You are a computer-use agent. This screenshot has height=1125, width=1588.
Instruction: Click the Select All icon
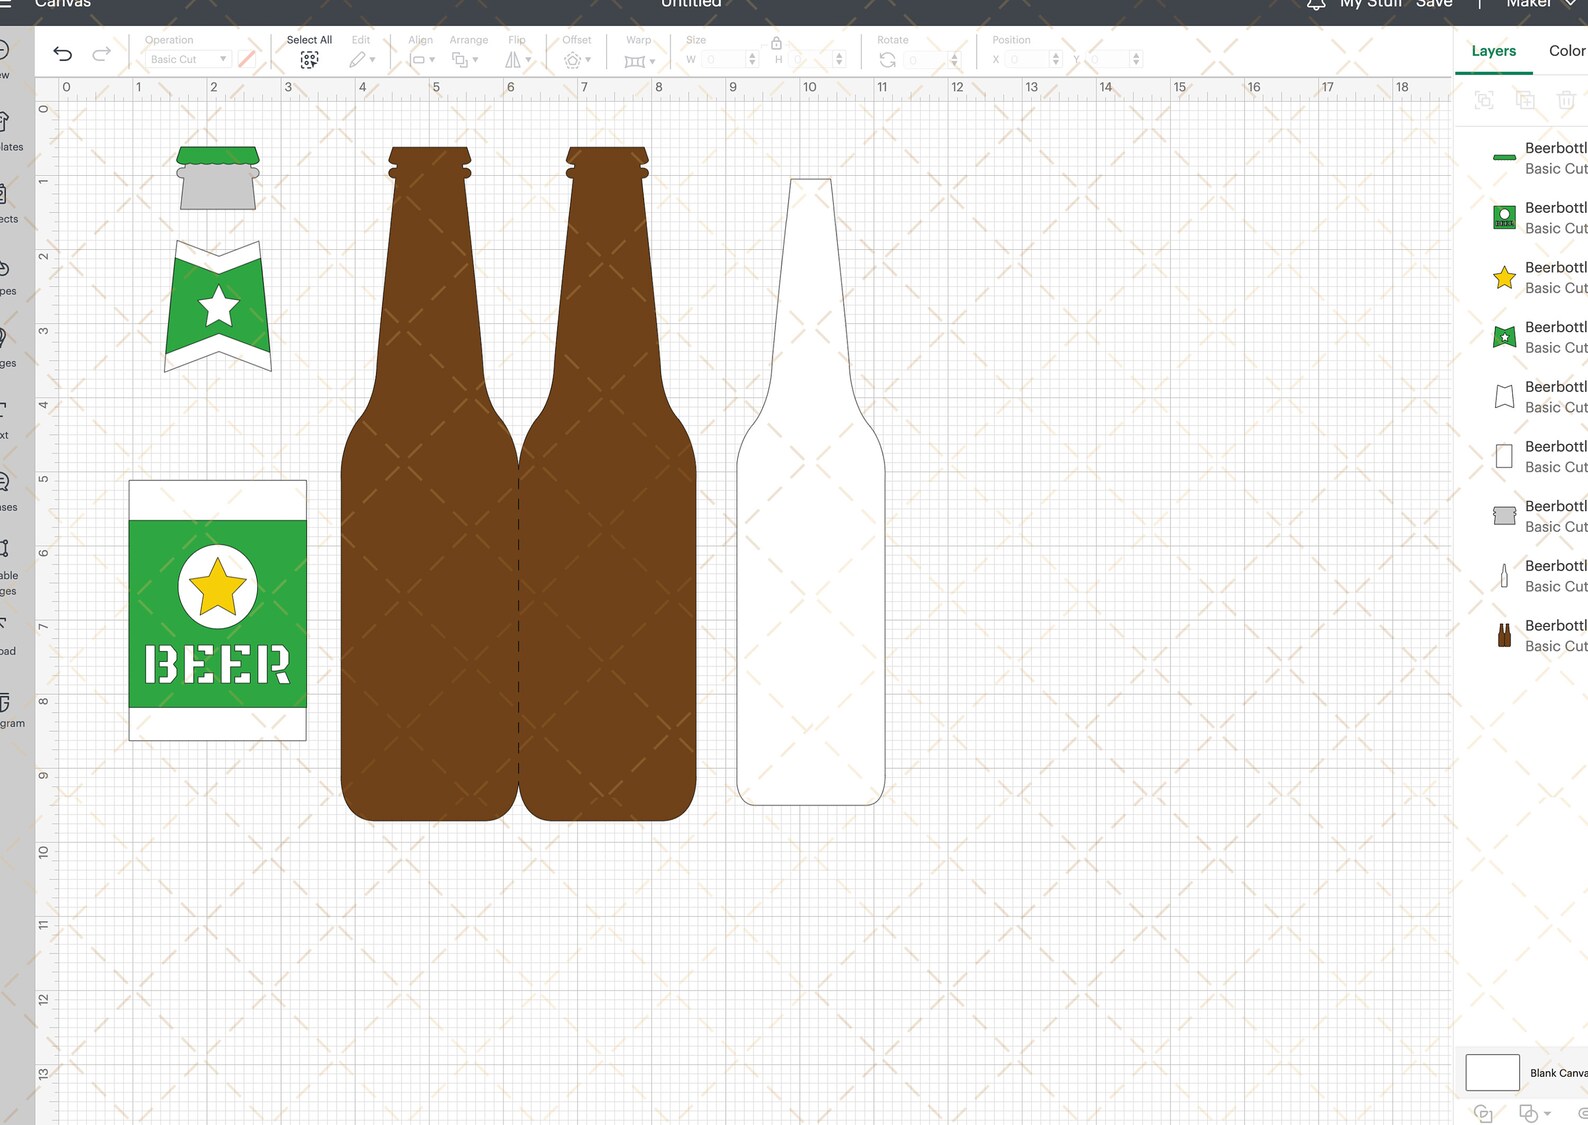(310, 60)
